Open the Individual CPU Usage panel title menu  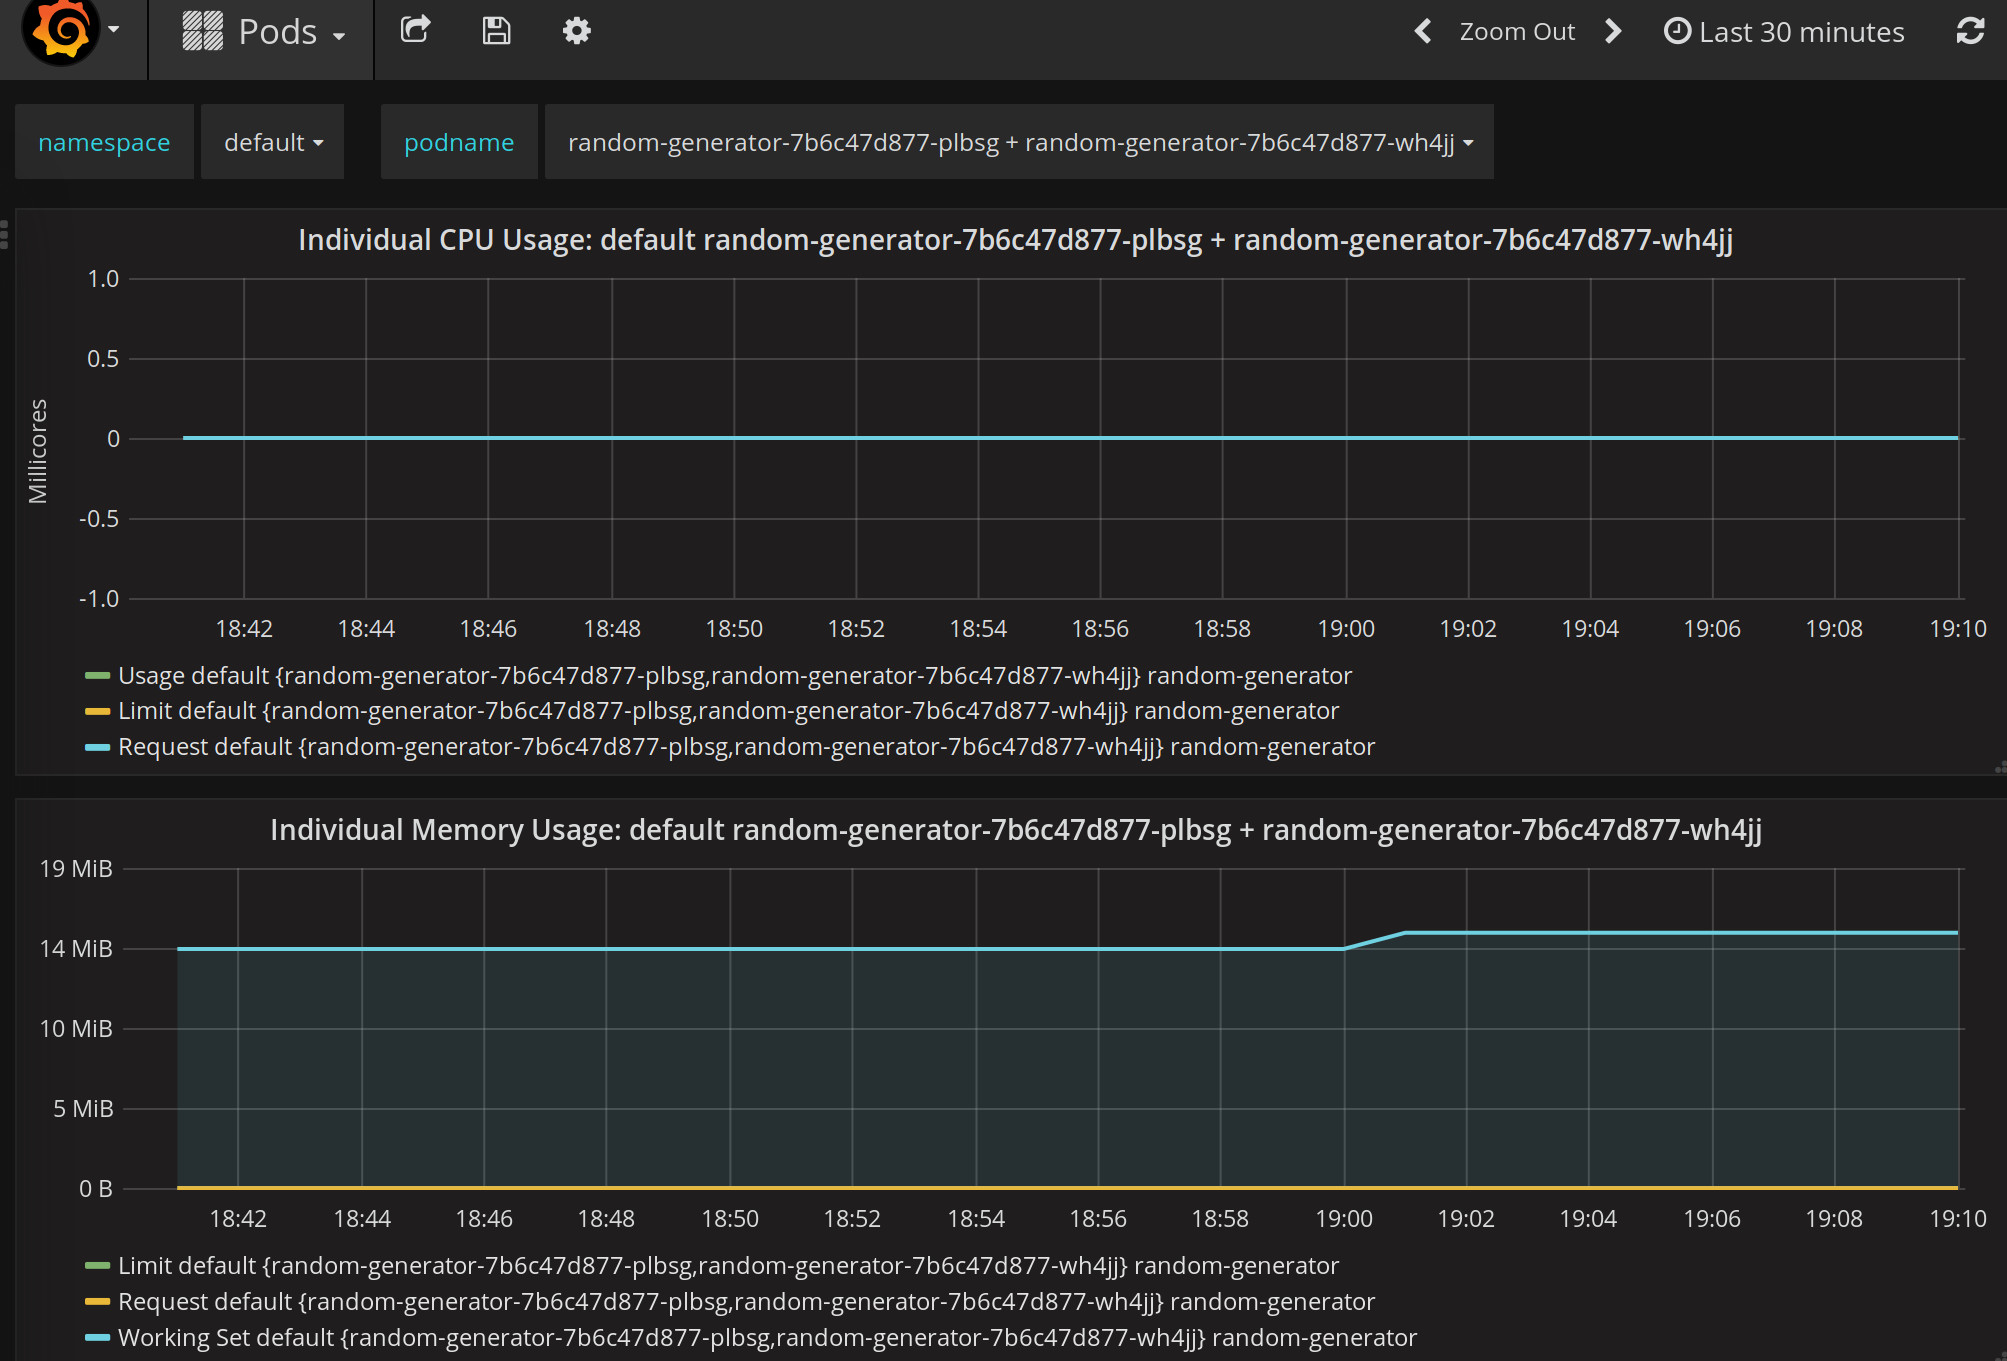tap(1015, 240)
